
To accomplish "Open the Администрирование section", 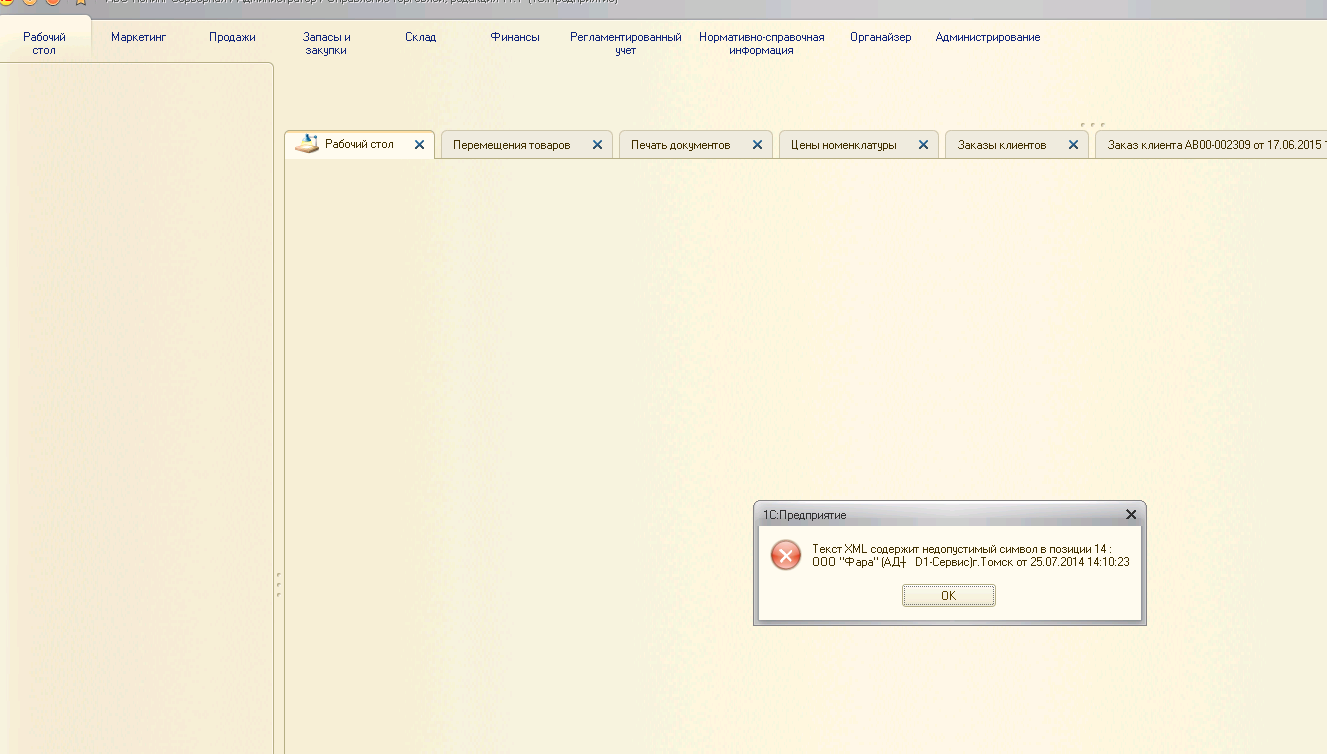I will click(987, 37).
